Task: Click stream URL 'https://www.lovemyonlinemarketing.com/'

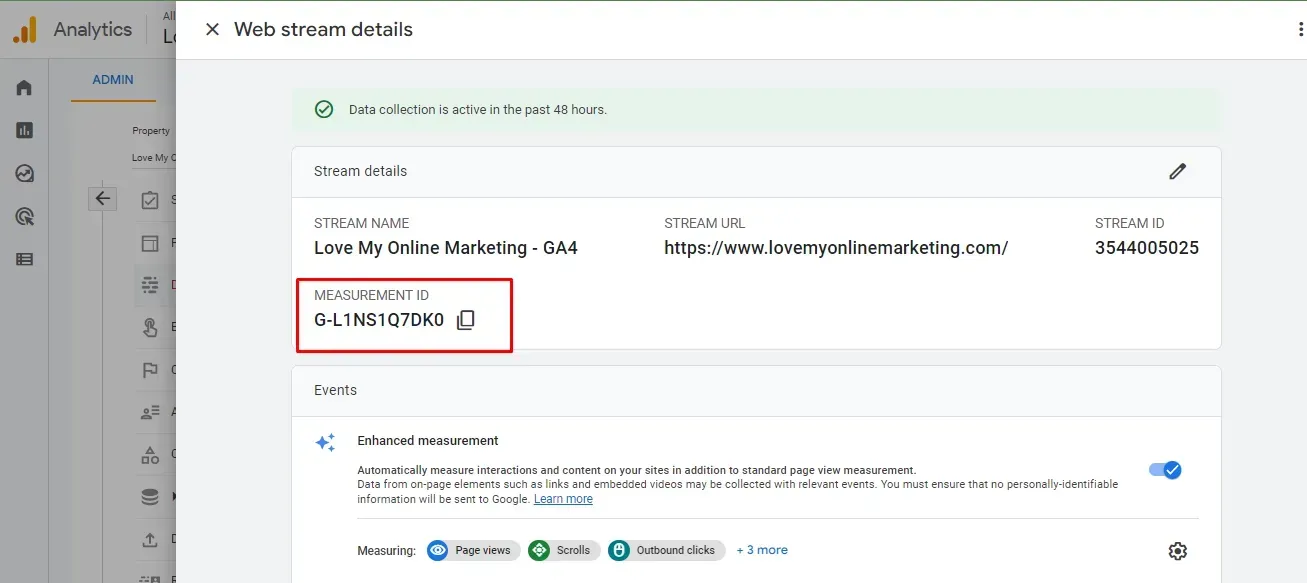Action: pos(836,248)
